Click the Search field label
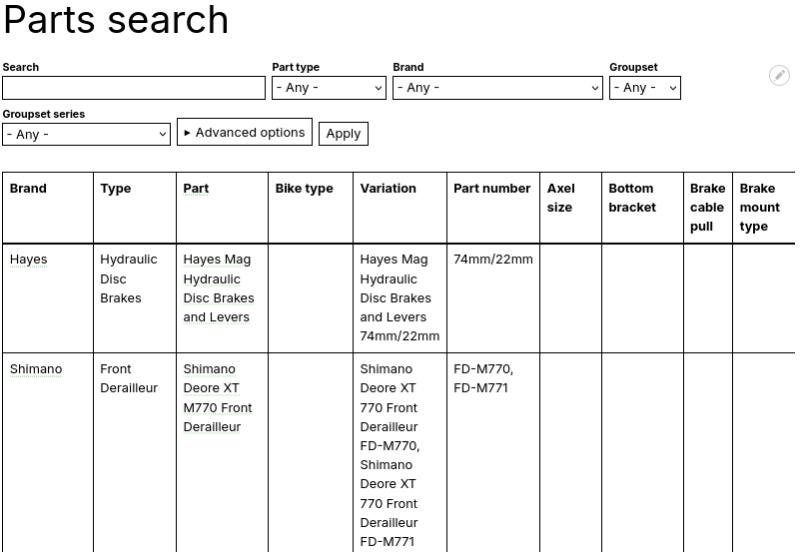 [20, 67]
